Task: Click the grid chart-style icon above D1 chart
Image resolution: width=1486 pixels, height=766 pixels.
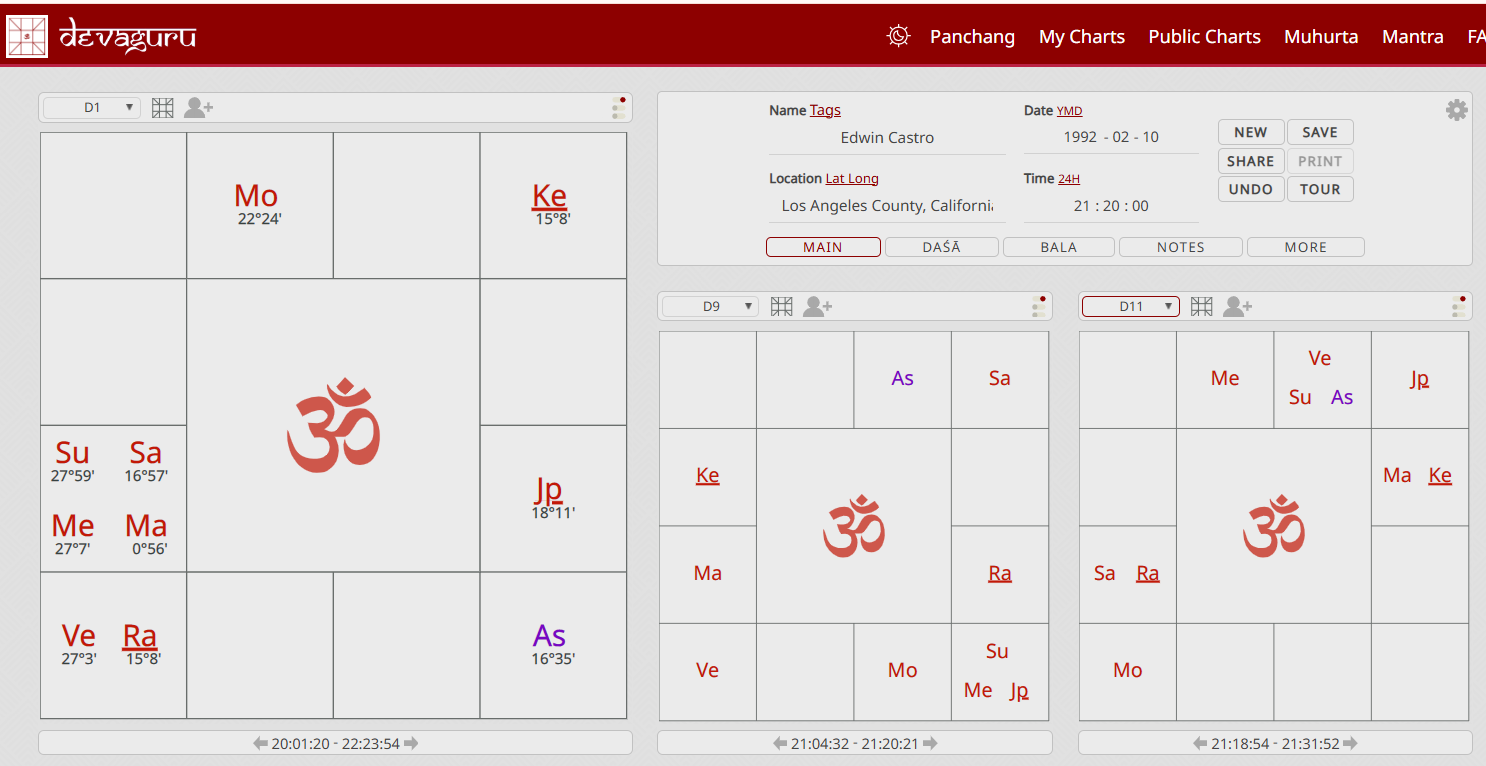Action: 163,108
